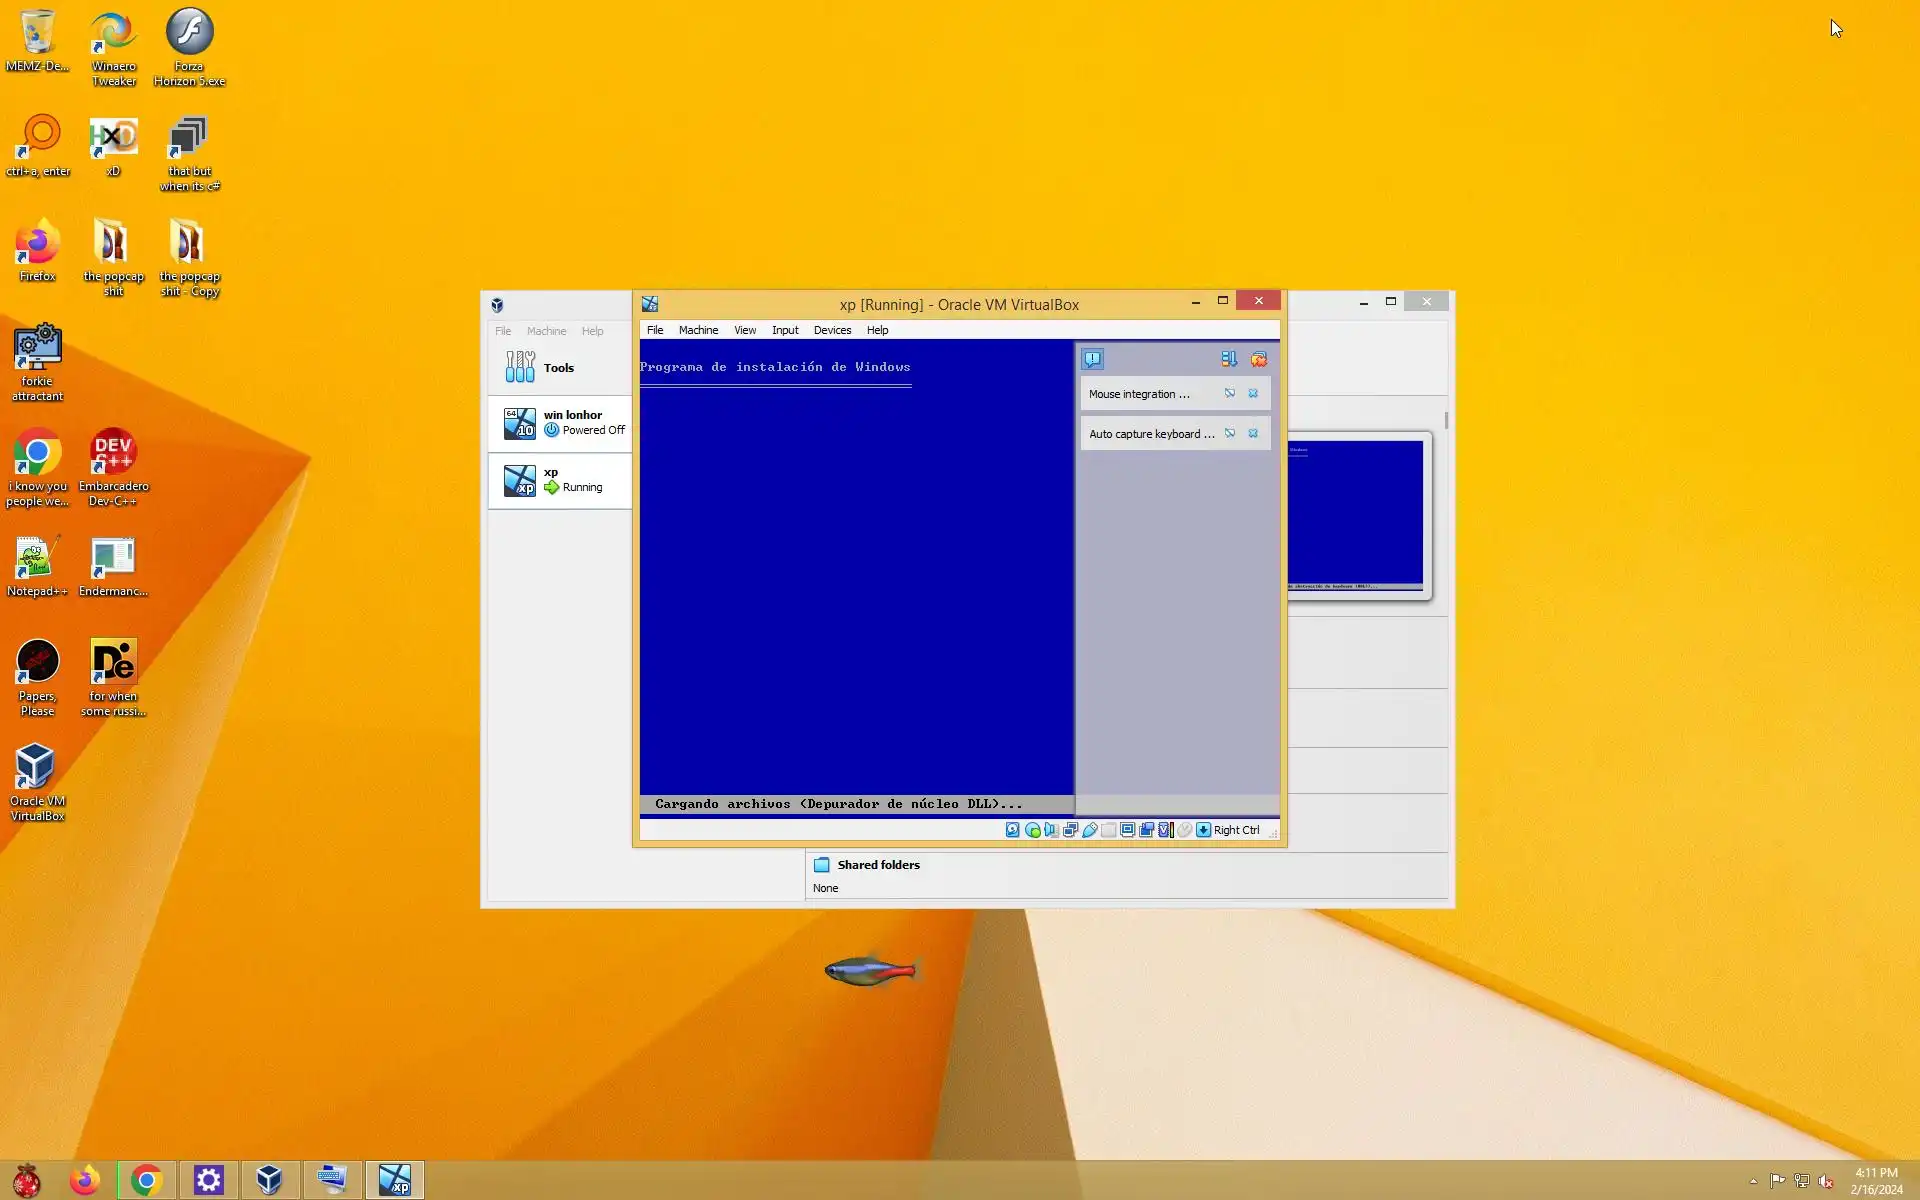
Task: Open the Input menu dropdown
Action: (785, 330)
